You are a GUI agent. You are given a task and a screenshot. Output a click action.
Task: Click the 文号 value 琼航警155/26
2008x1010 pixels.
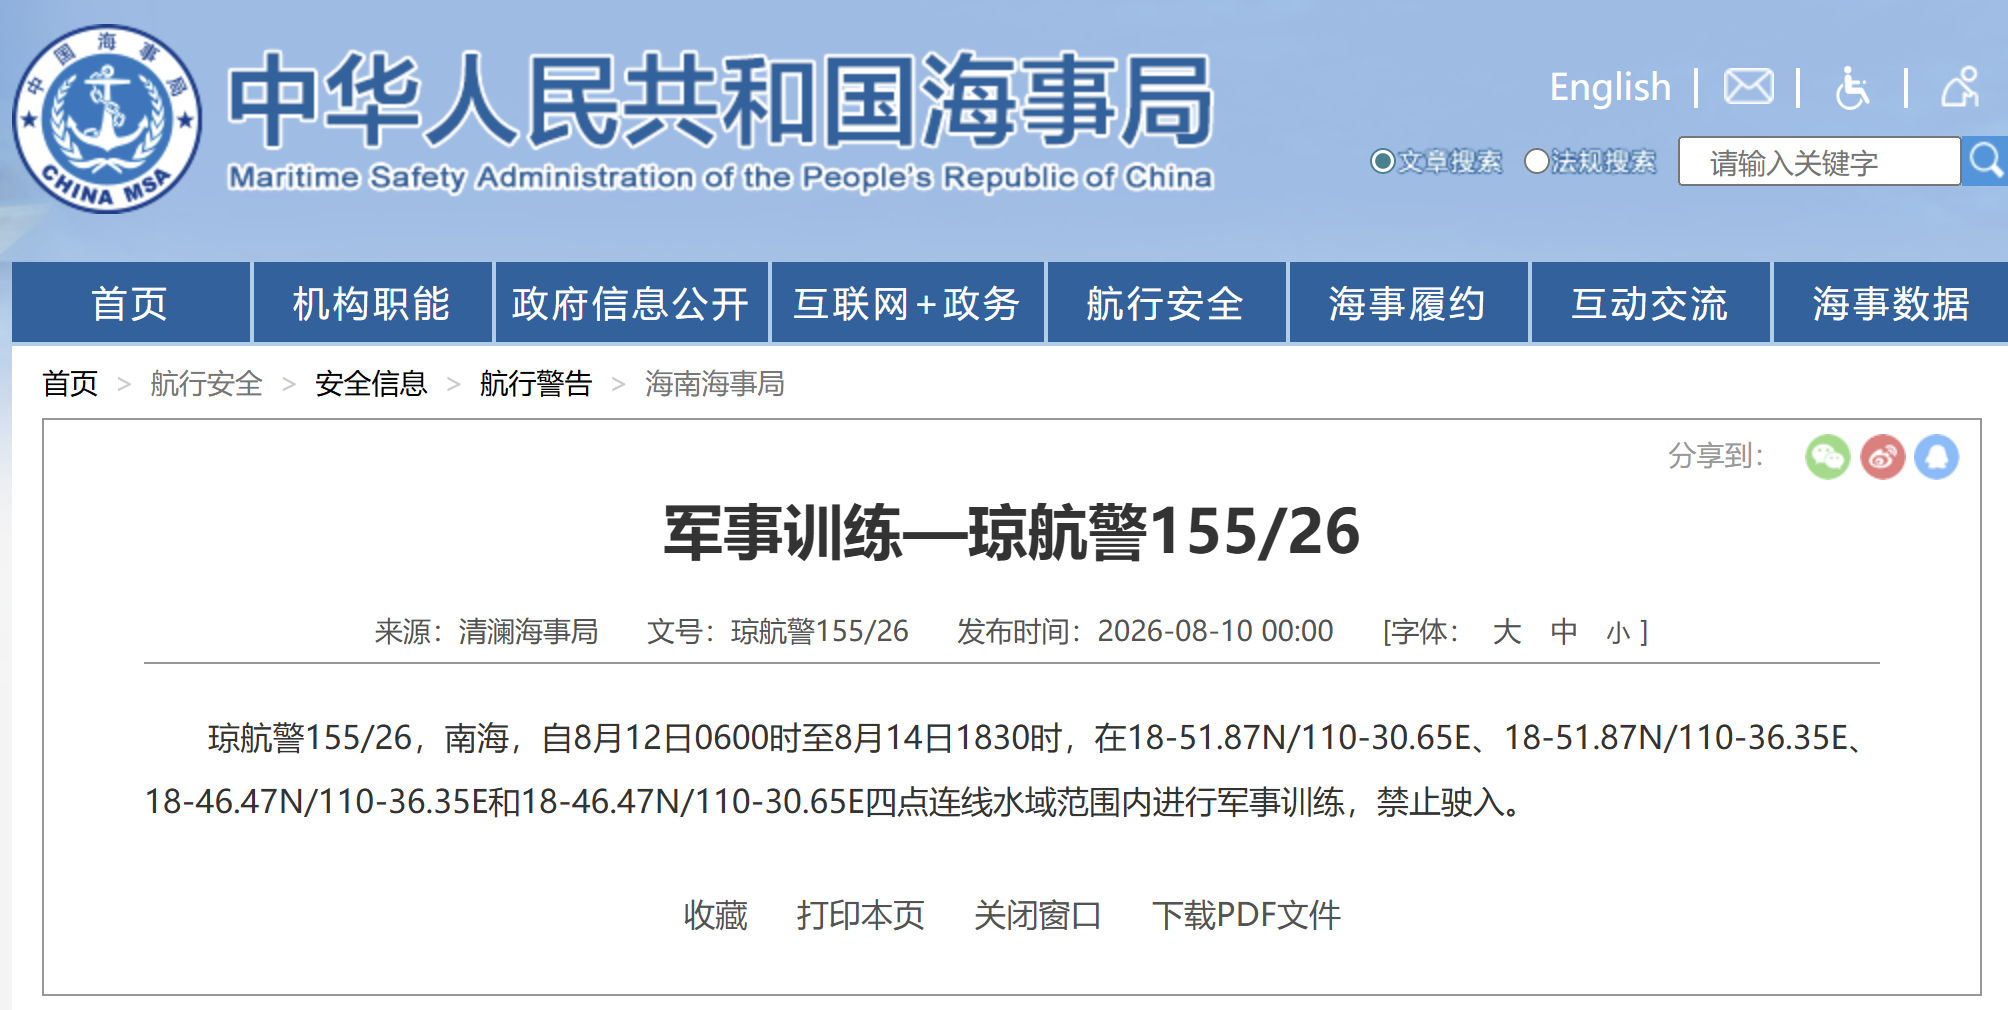pos(820,631)
